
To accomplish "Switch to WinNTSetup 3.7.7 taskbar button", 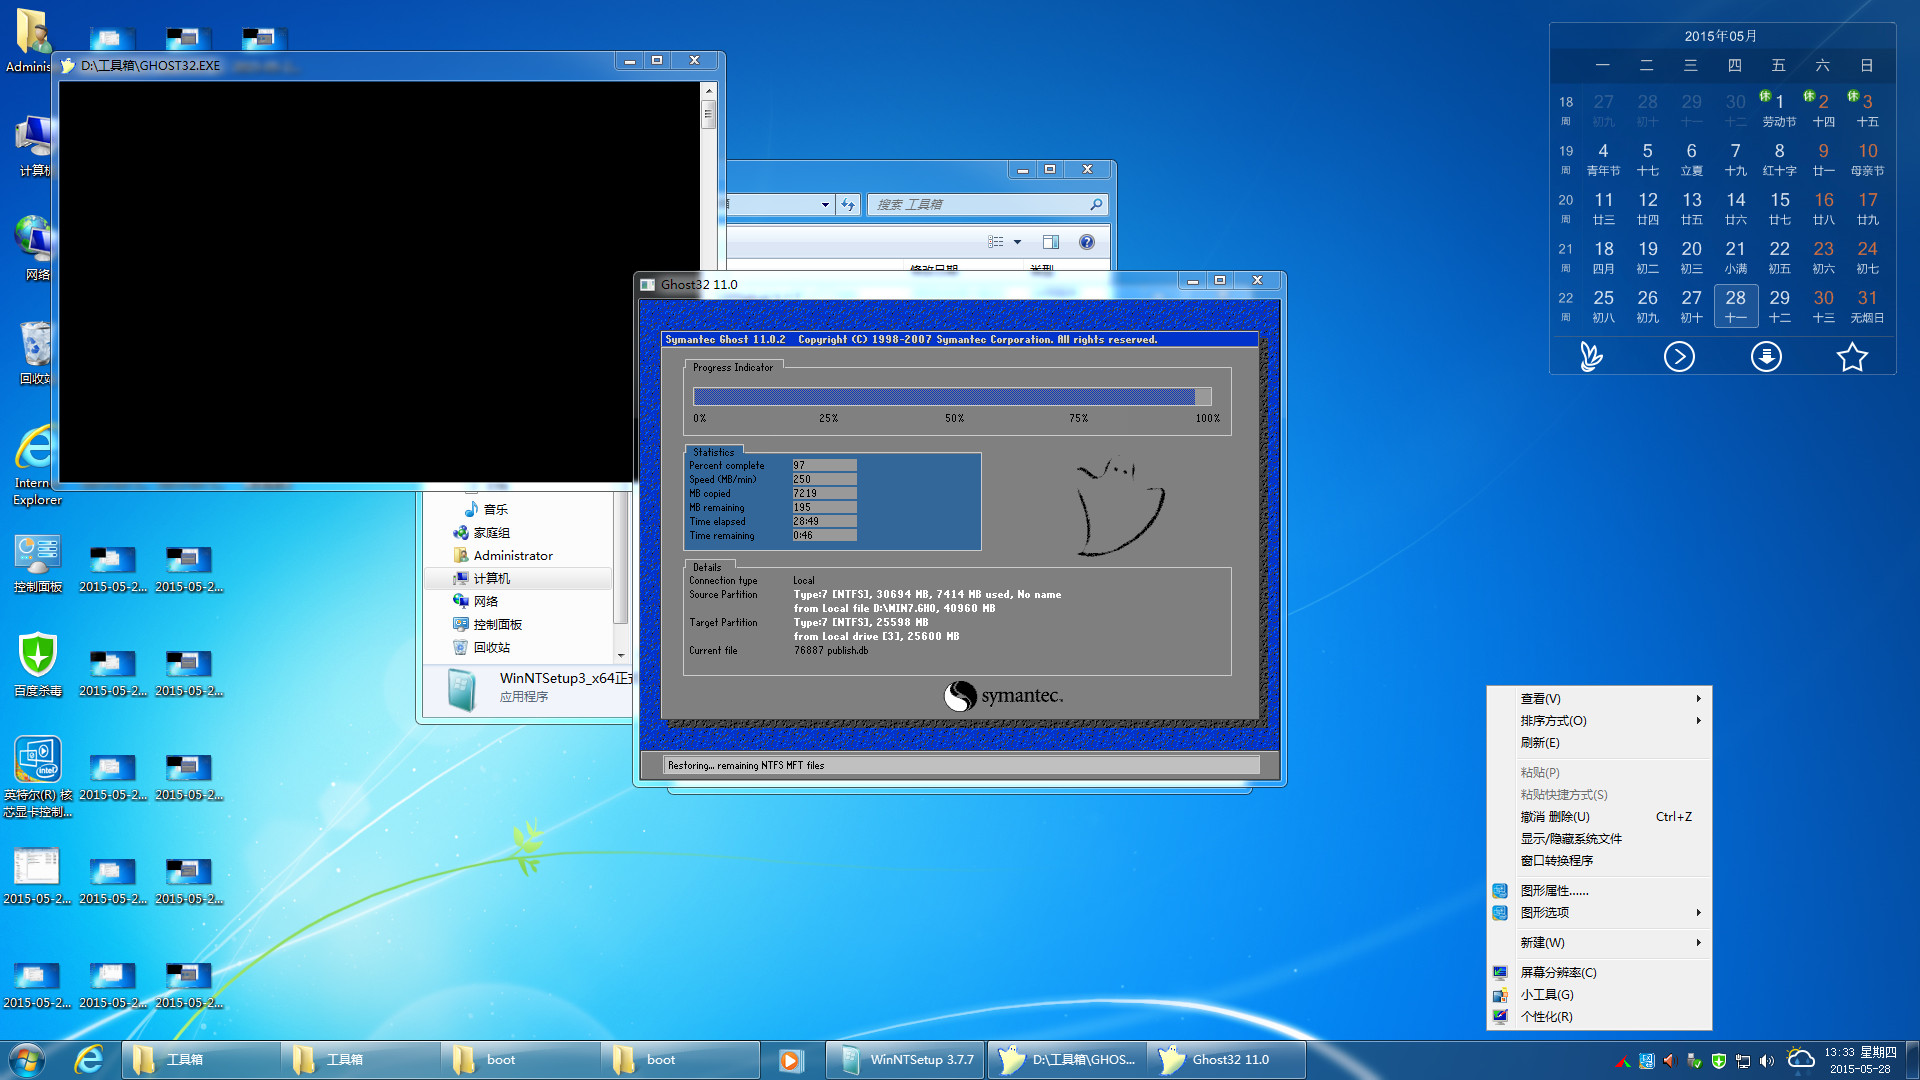I will pos(906,1060).
